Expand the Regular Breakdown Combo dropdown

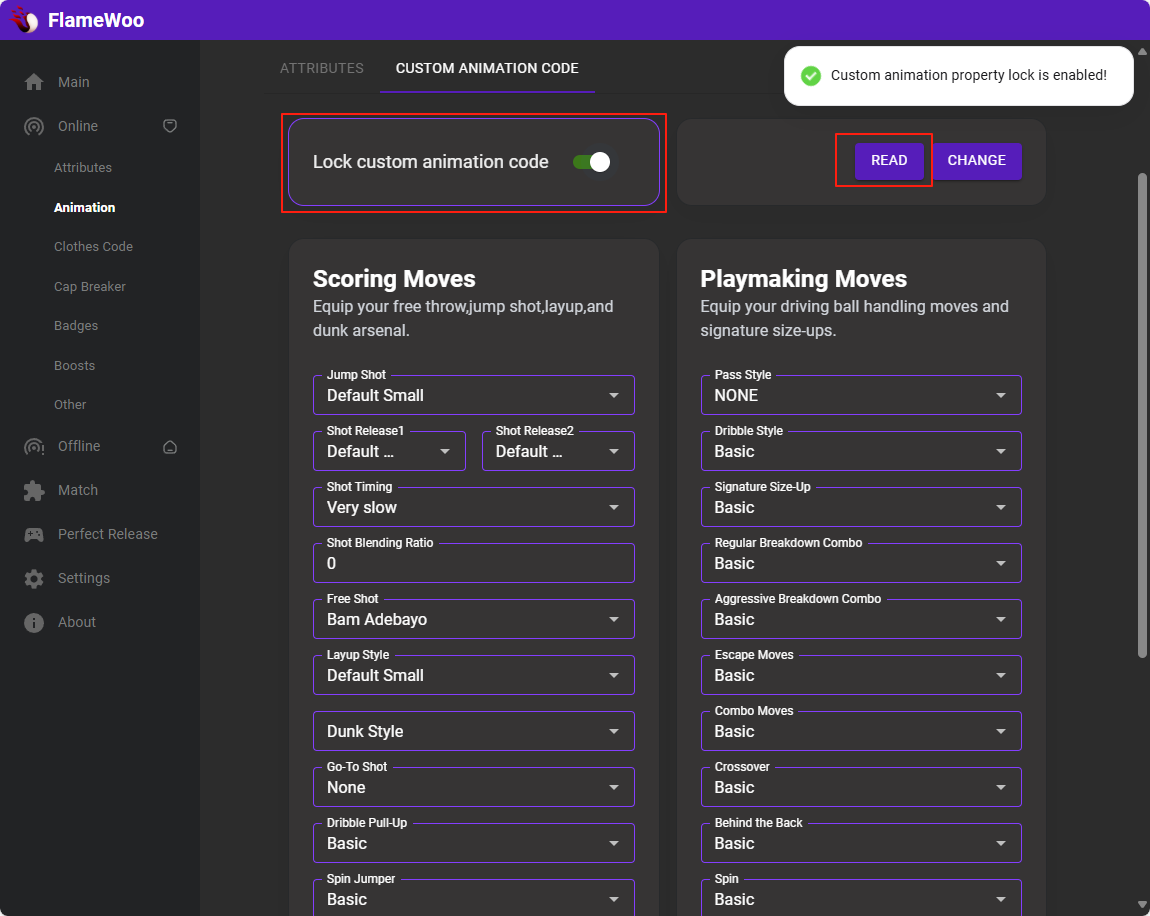coord(861,563)
